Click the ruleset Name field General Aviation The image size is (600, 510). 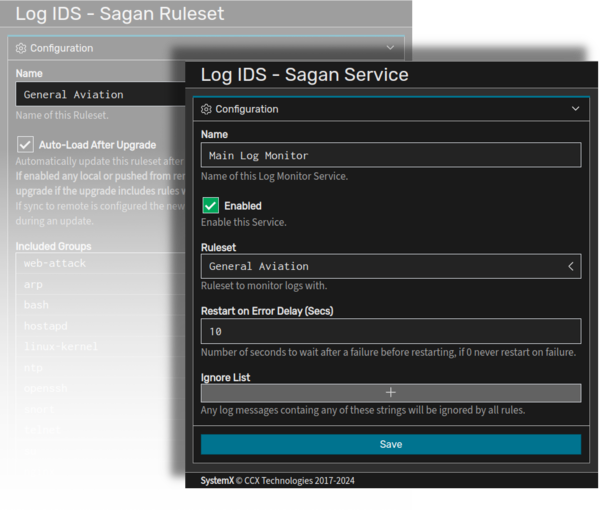click(x=100, y=94)
